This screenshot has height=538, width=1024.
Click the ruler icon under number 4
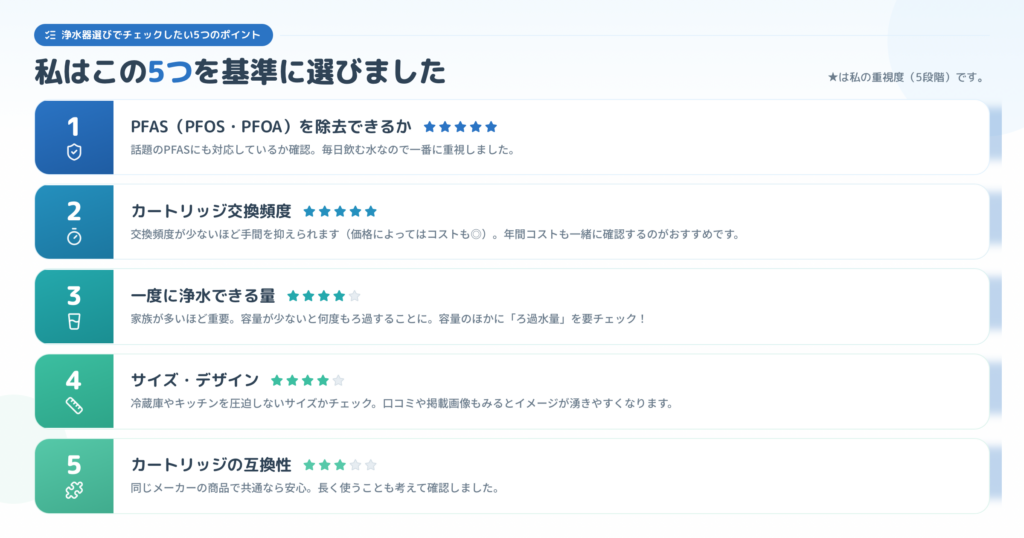[74, 406]
